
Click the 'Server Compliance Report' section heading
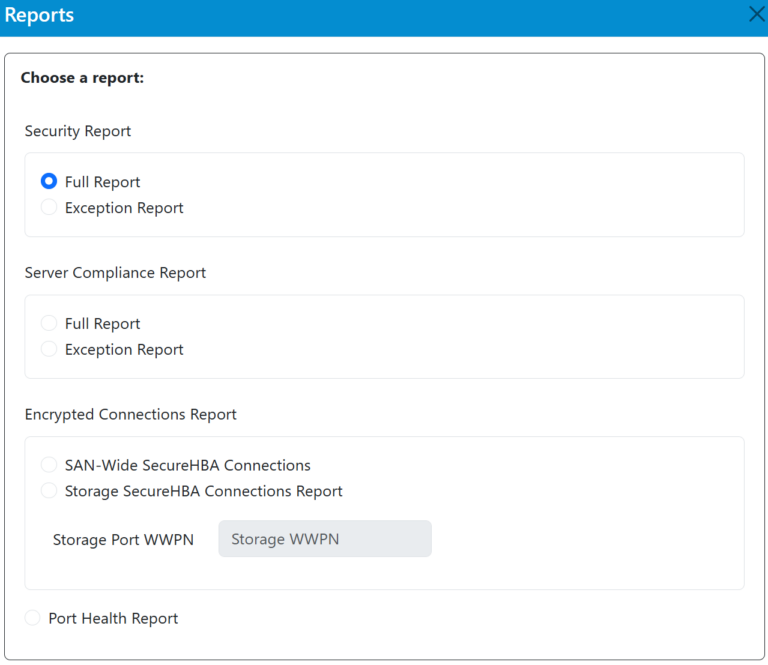click(115, 273)
